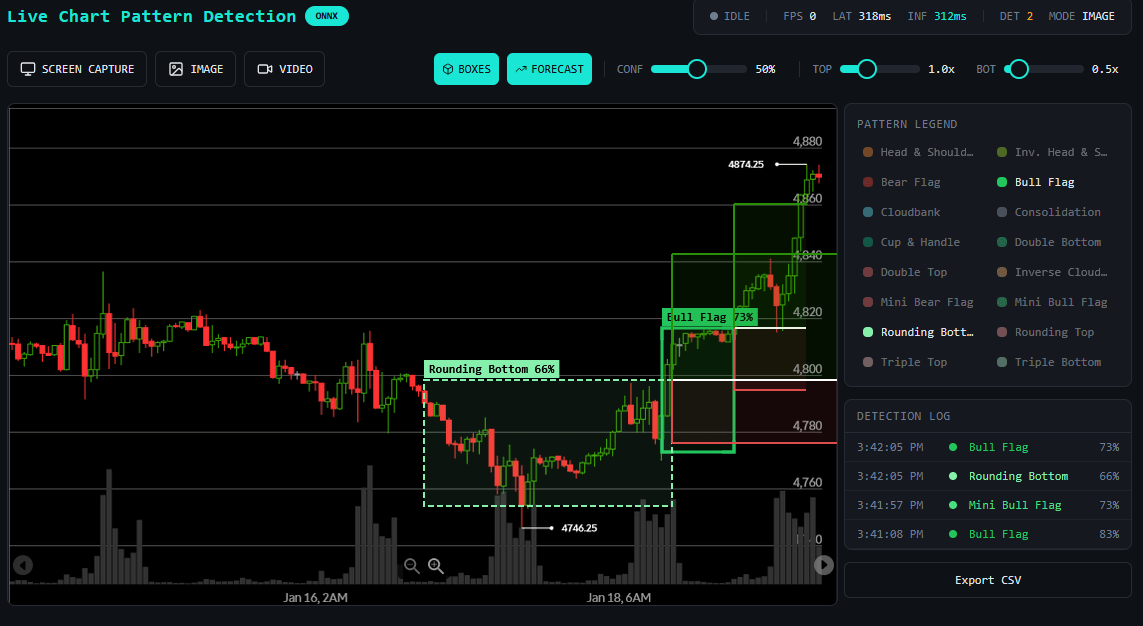Click the zoom in magnifier icon
This screenshot has width=1143, height=626.
tap(435, 566)
